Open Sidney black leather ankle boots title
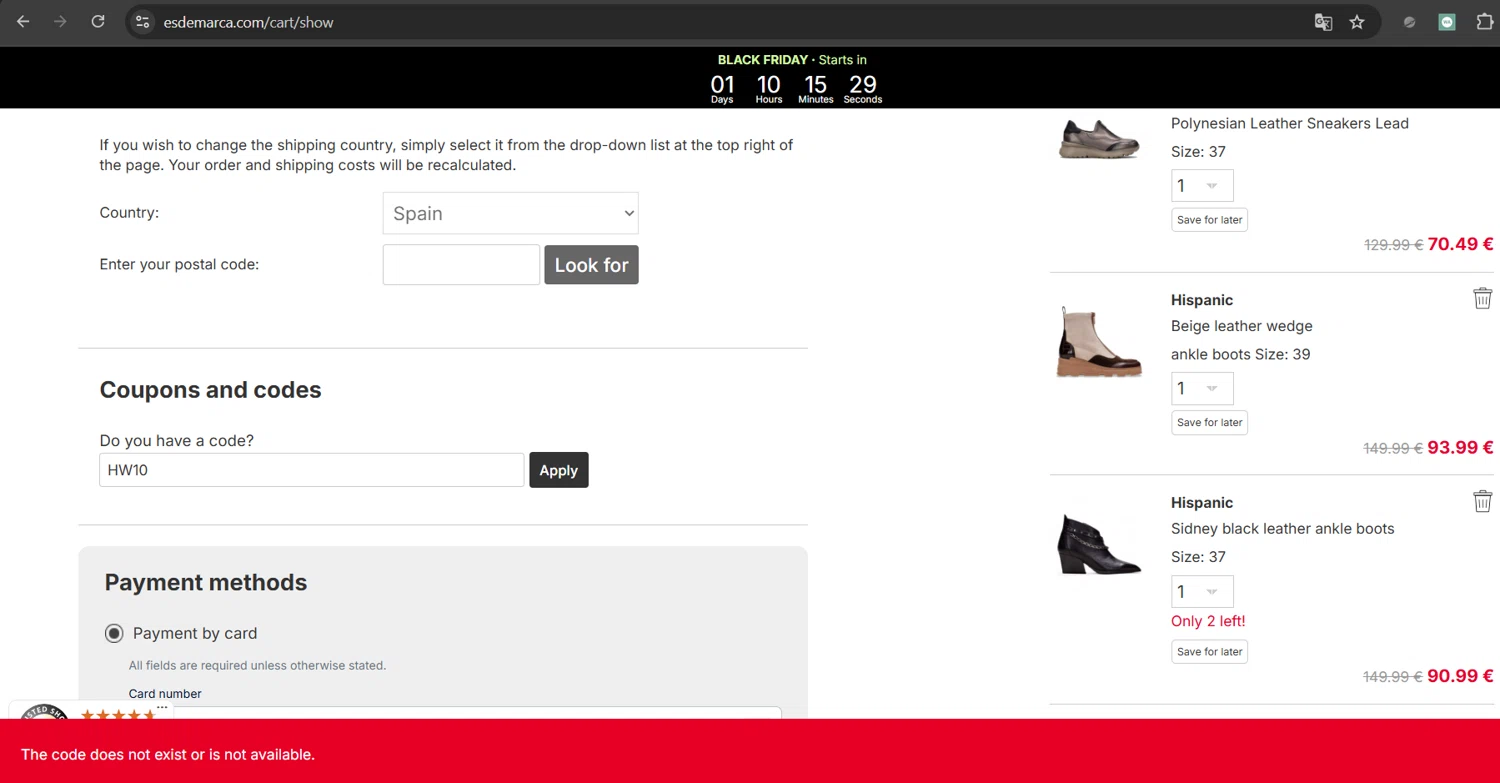 [1282, 528]
